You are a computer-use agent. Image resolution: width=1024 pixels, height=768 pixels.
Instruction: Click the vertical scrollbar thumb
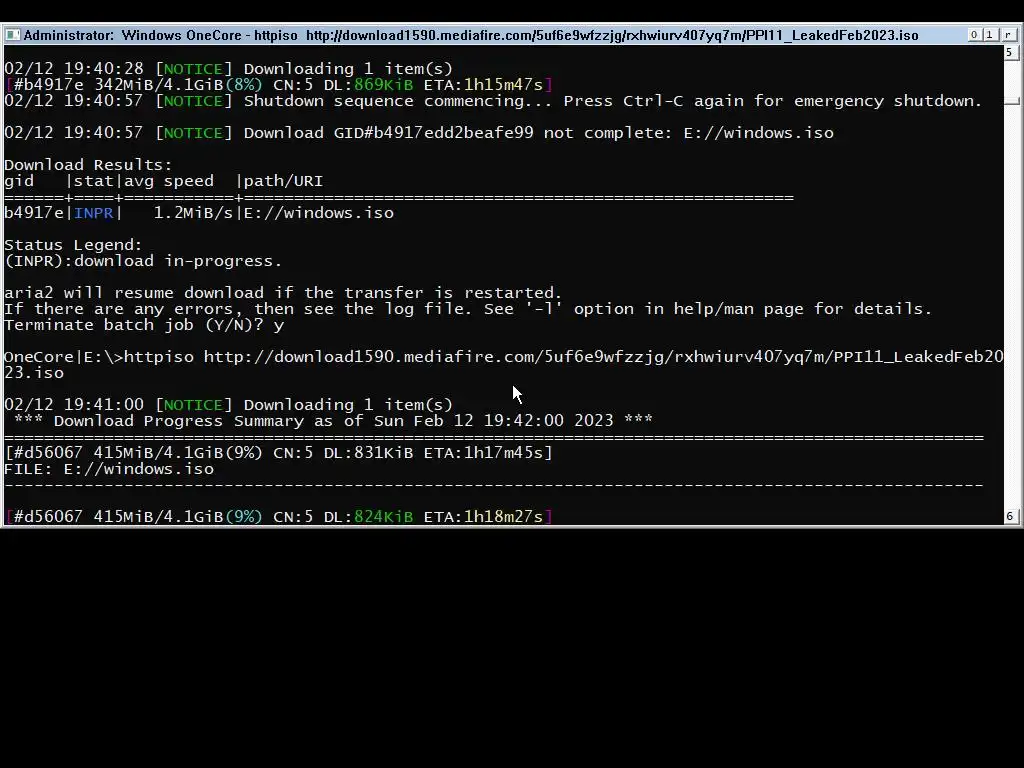click(x=1012, y=101)
